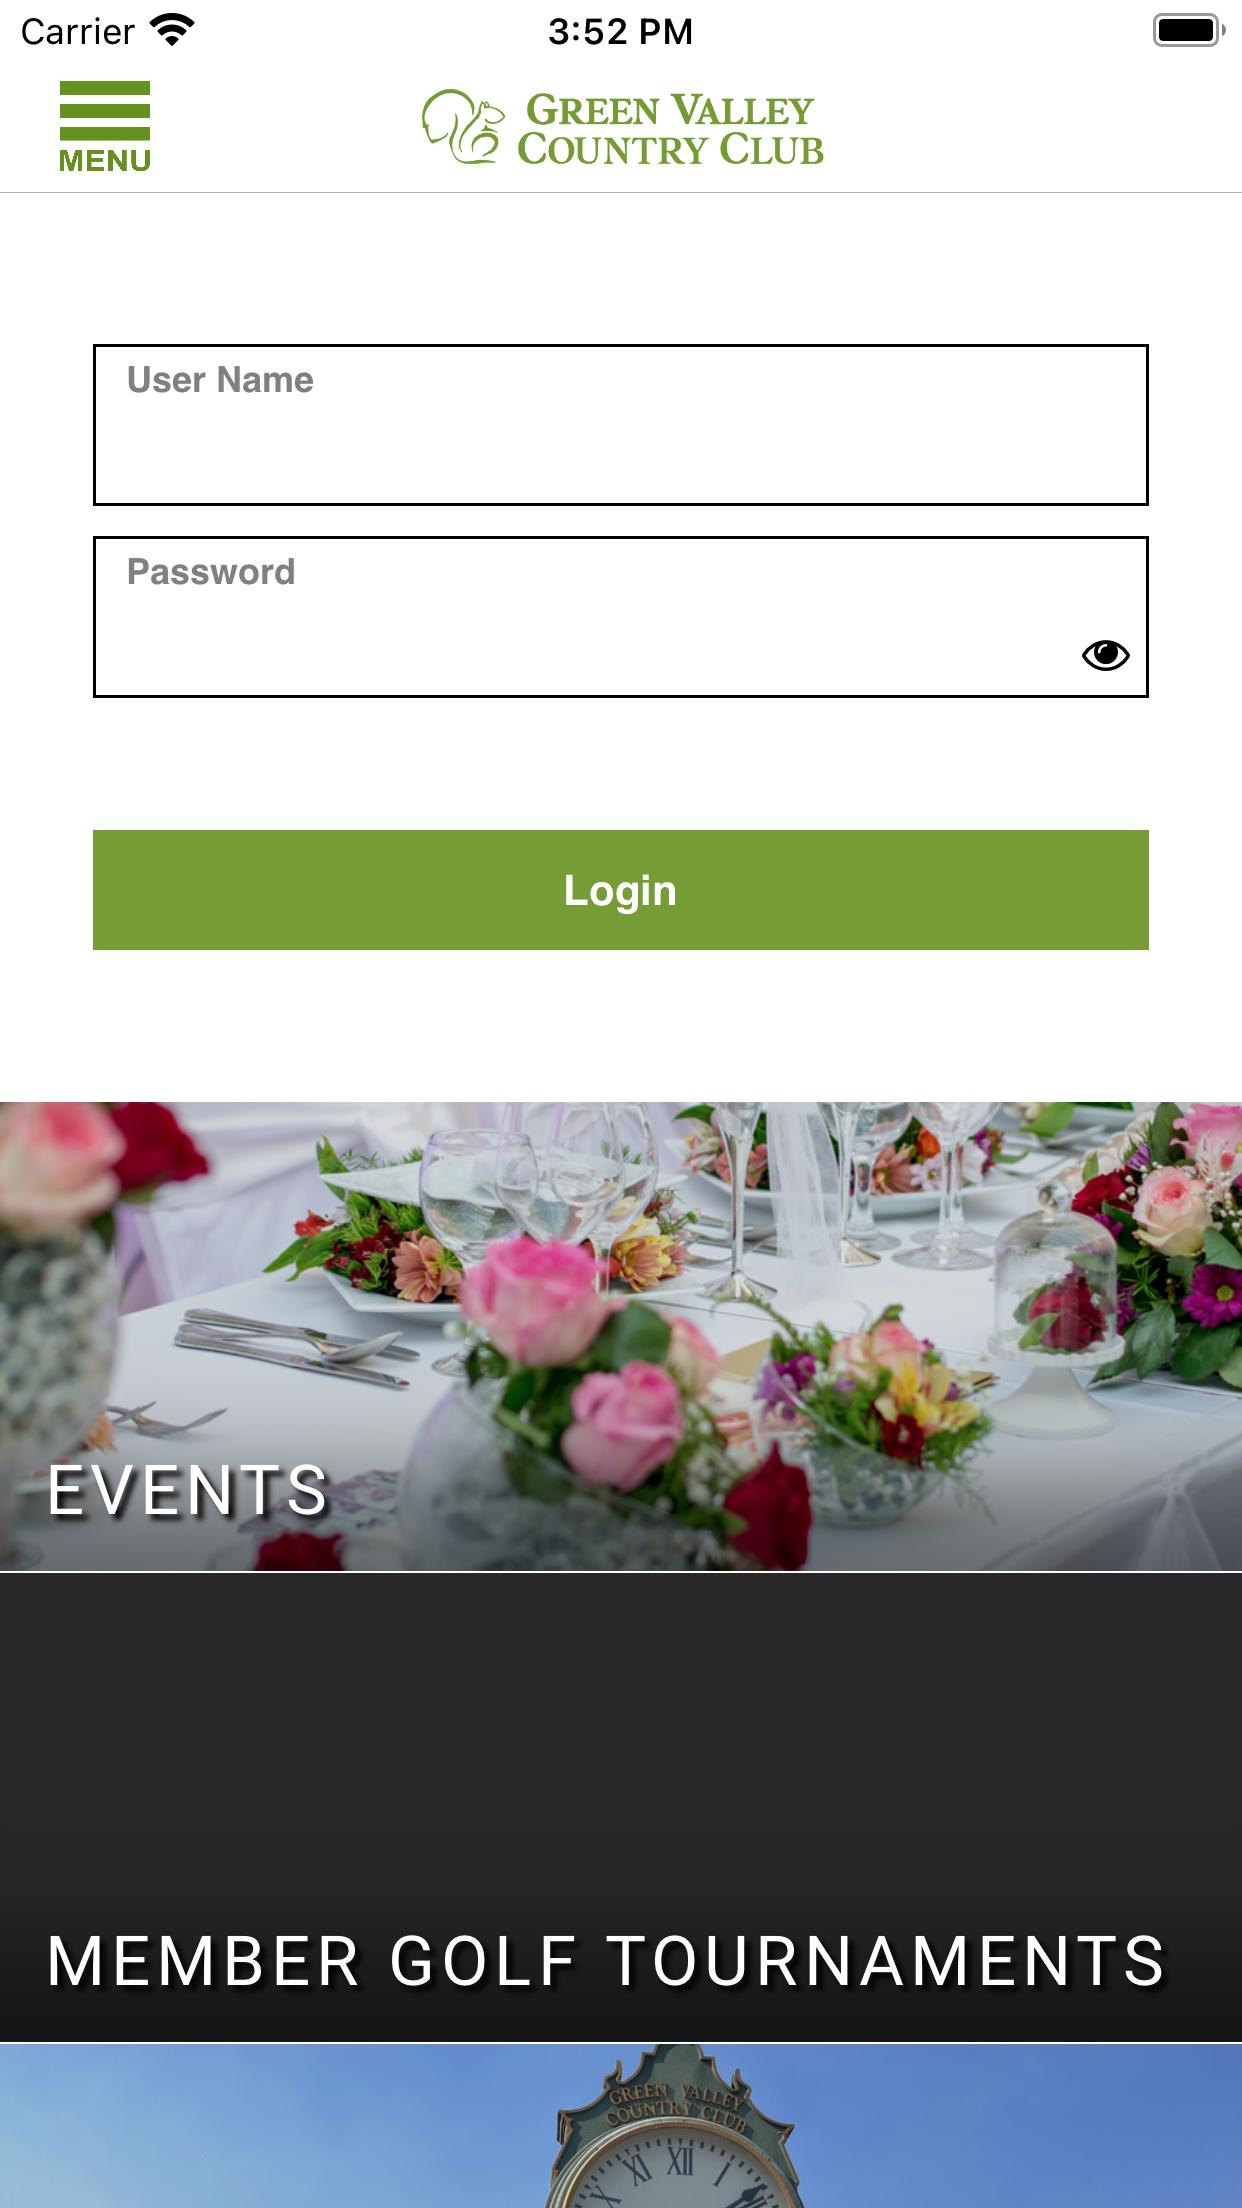Tap the Green Valley Country Club title
Image resolution: width=1242 pixels, height=2208 pixels.
[x=670, y=129]
